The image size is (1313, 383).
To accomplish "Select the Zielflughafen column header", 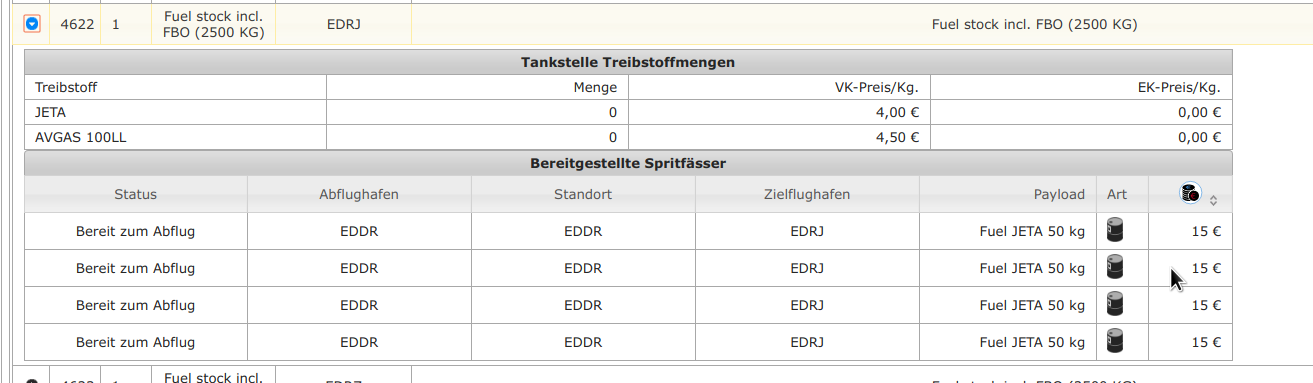I will tap(807, 194).
